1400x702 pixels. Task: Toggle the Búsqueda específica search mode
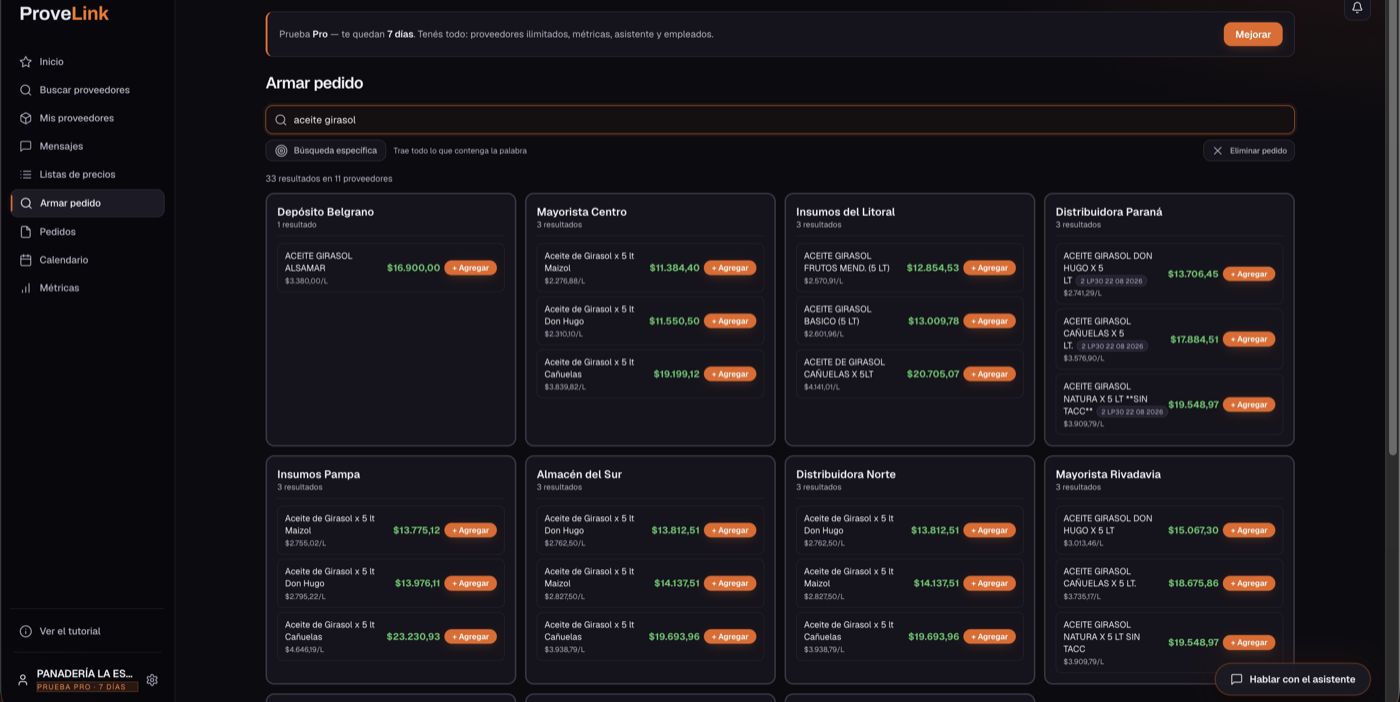click(326, 151)
